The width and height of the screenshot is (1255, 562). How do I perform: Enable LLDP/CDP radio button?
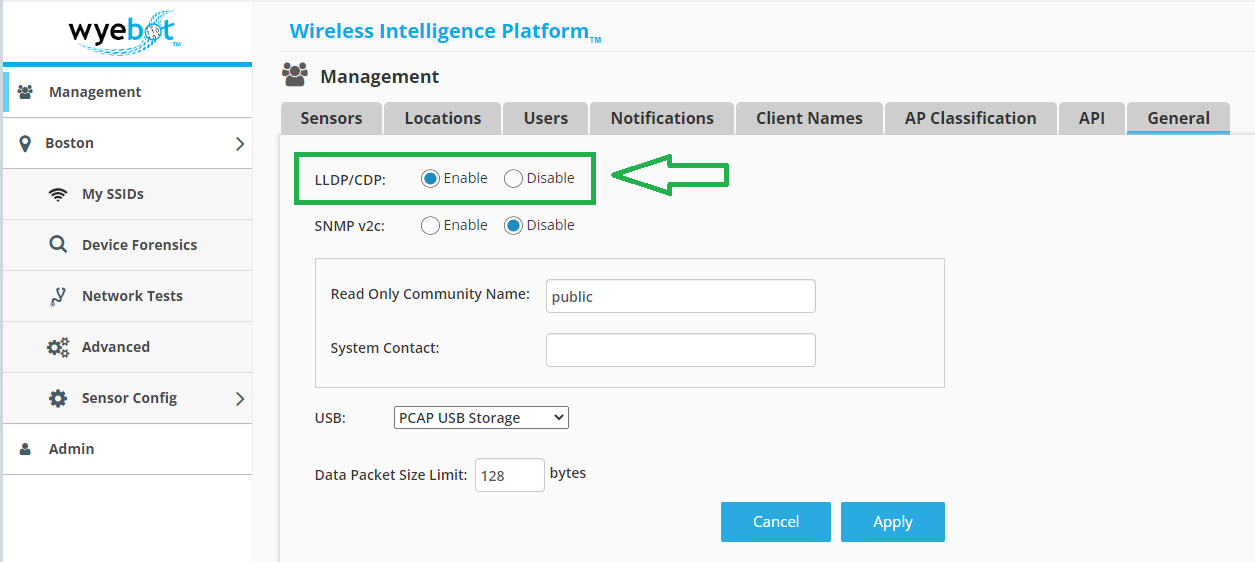[430, 179]
